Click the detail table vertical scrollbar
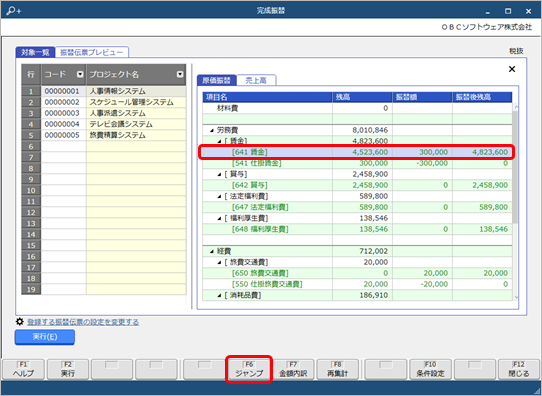542x396 pixels. pos(515,201)
